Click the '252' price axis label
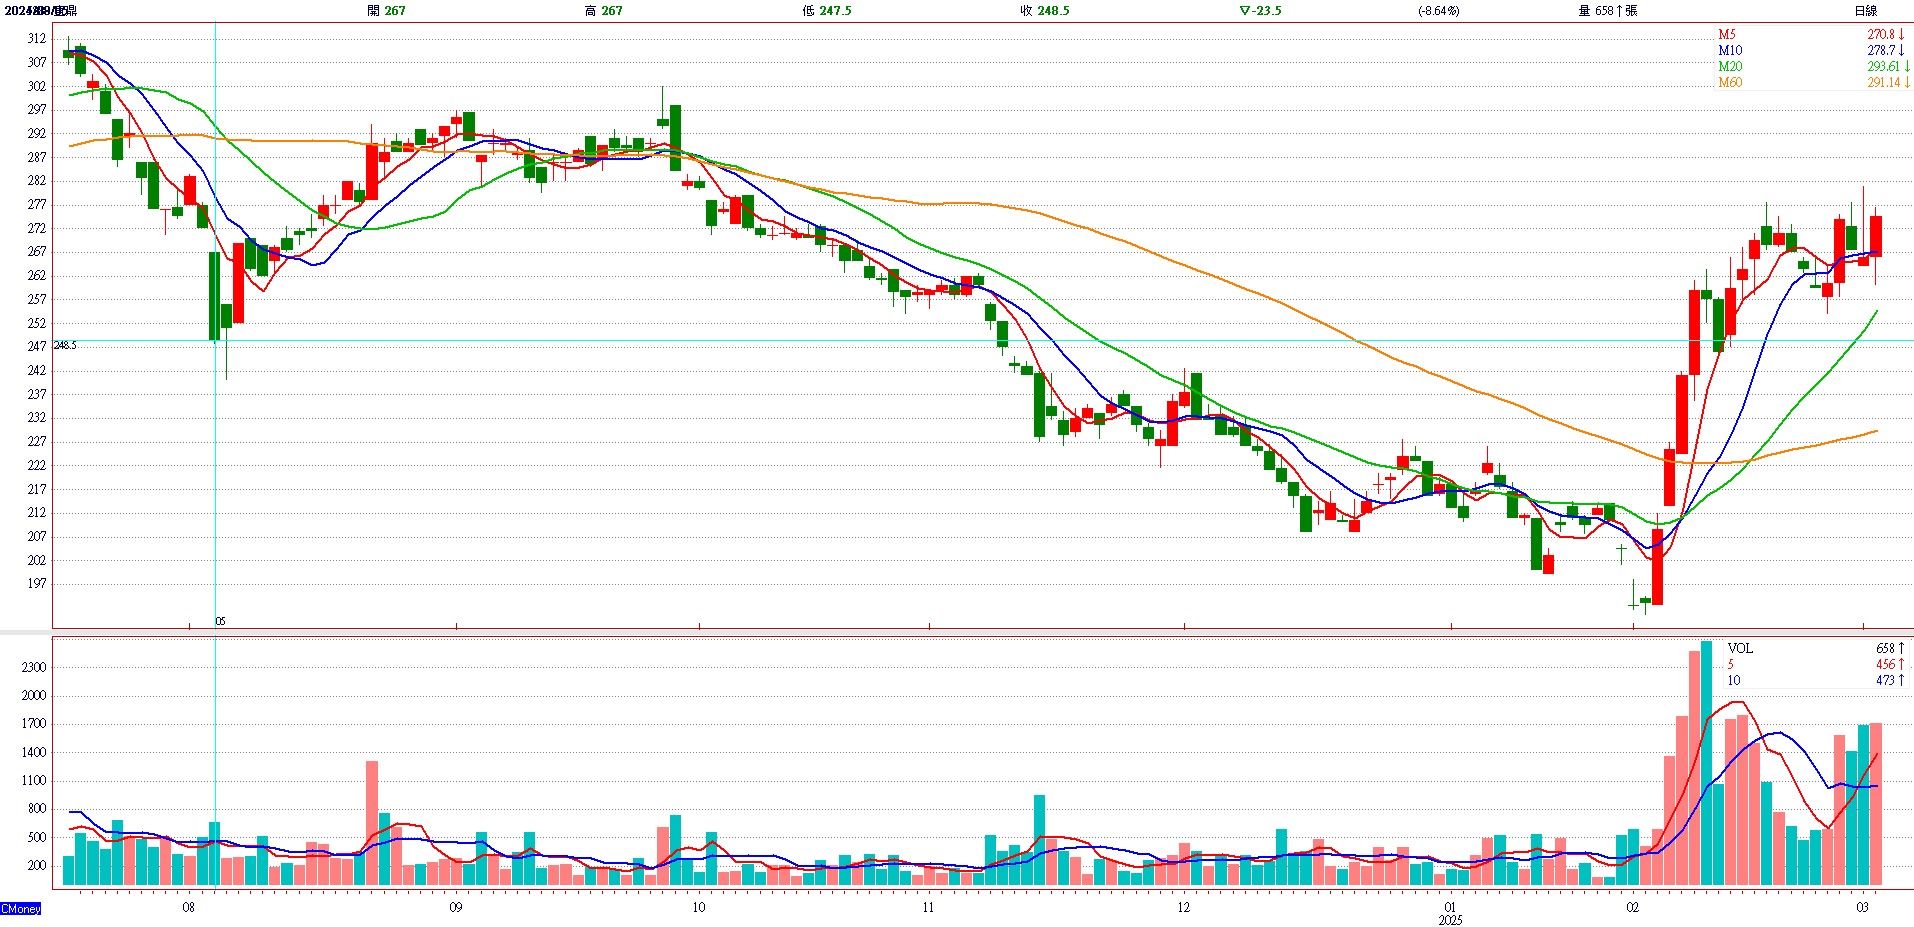The width and height of the screenshot is (1914, 927). point(37,324)
